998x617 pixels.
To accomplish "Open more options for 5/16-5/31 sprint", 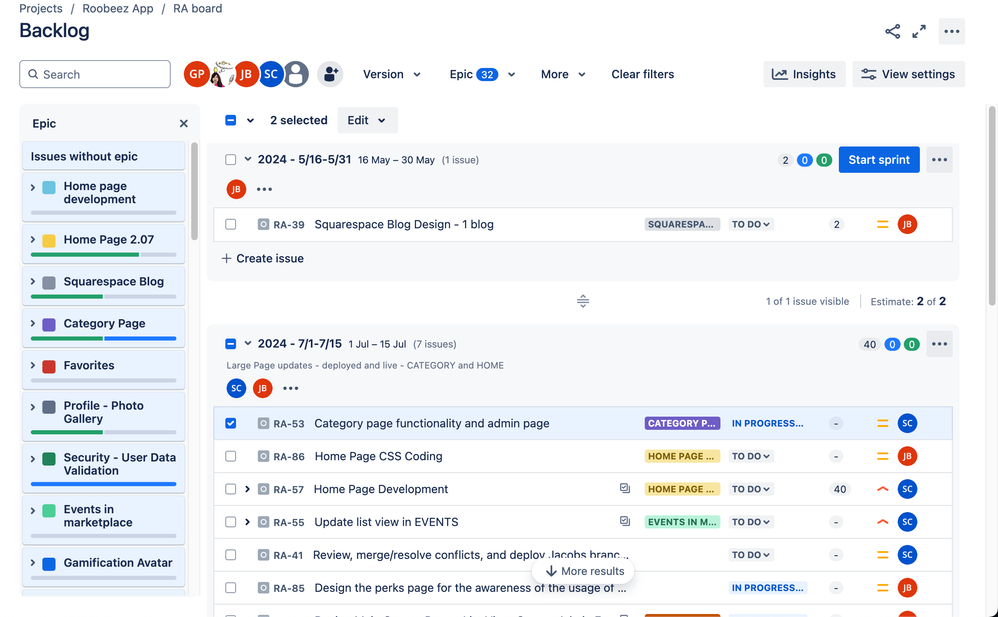I will click(x=939, y=160).
